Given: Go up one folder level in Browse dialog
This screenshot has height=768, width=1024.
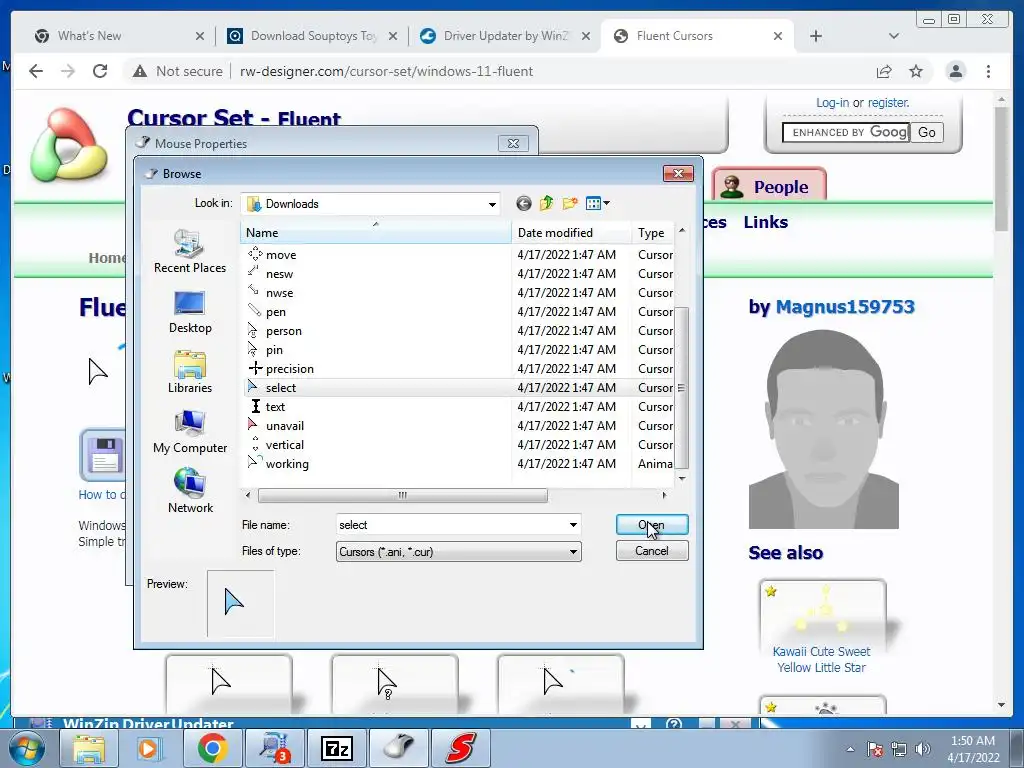Looking at the screenshot, I should point(547,204).
